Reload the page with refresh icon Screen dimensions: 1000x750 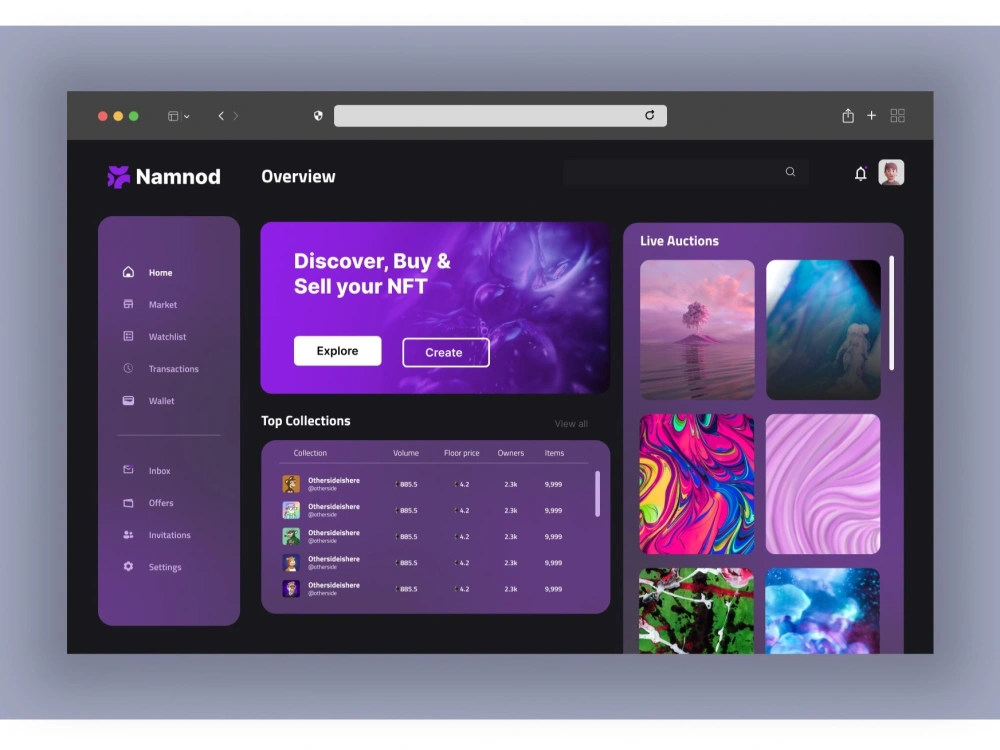tap(649, 115)
